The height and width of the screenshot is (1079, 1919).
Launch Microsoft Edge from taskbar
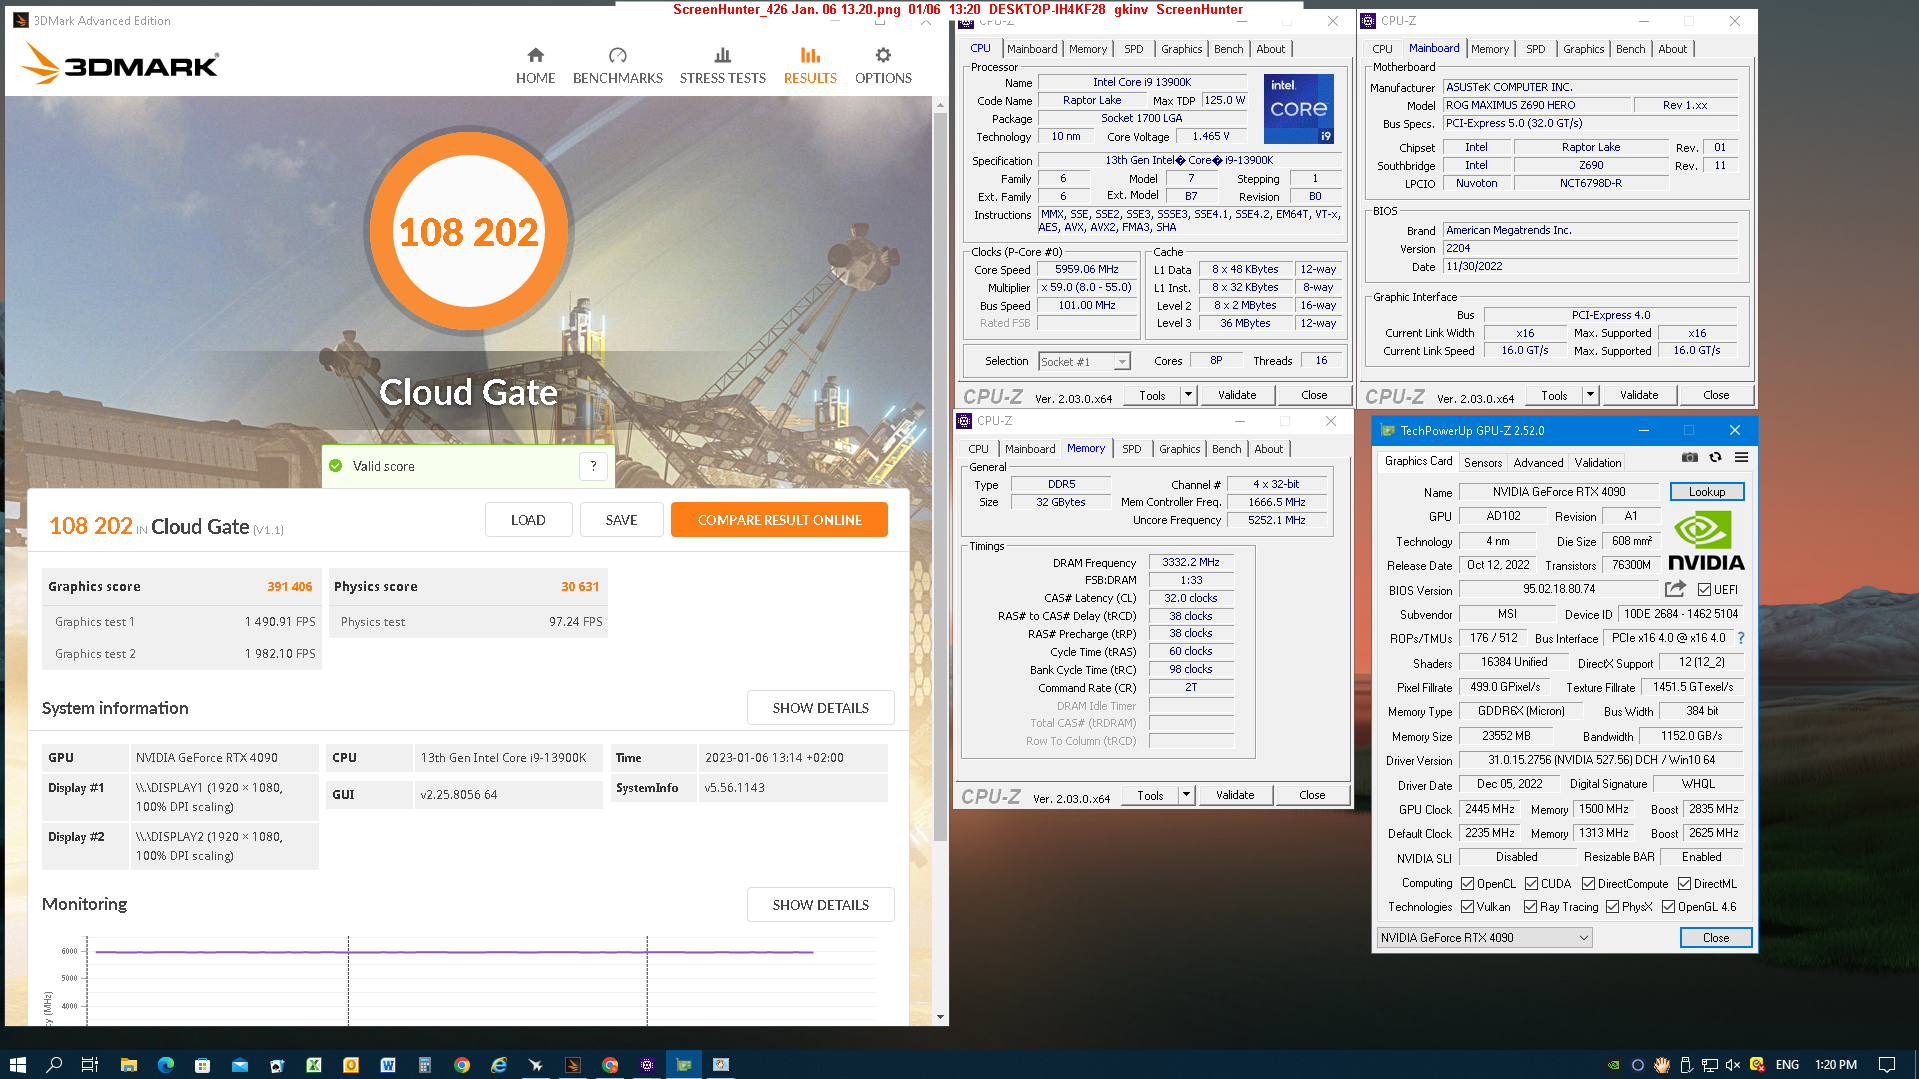pos(165,1065)
